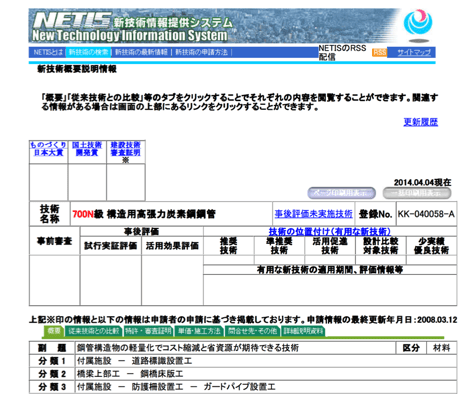Click the 活用促進技術 column header
The height and width of the screenshot is (394, 476).
pos(330,246)
